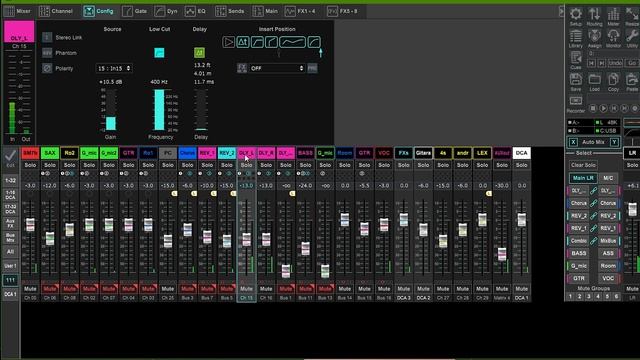Viewport: 640px width, 360px height.
Task: Open the Setup gear icon
Action: coord(576,14)
